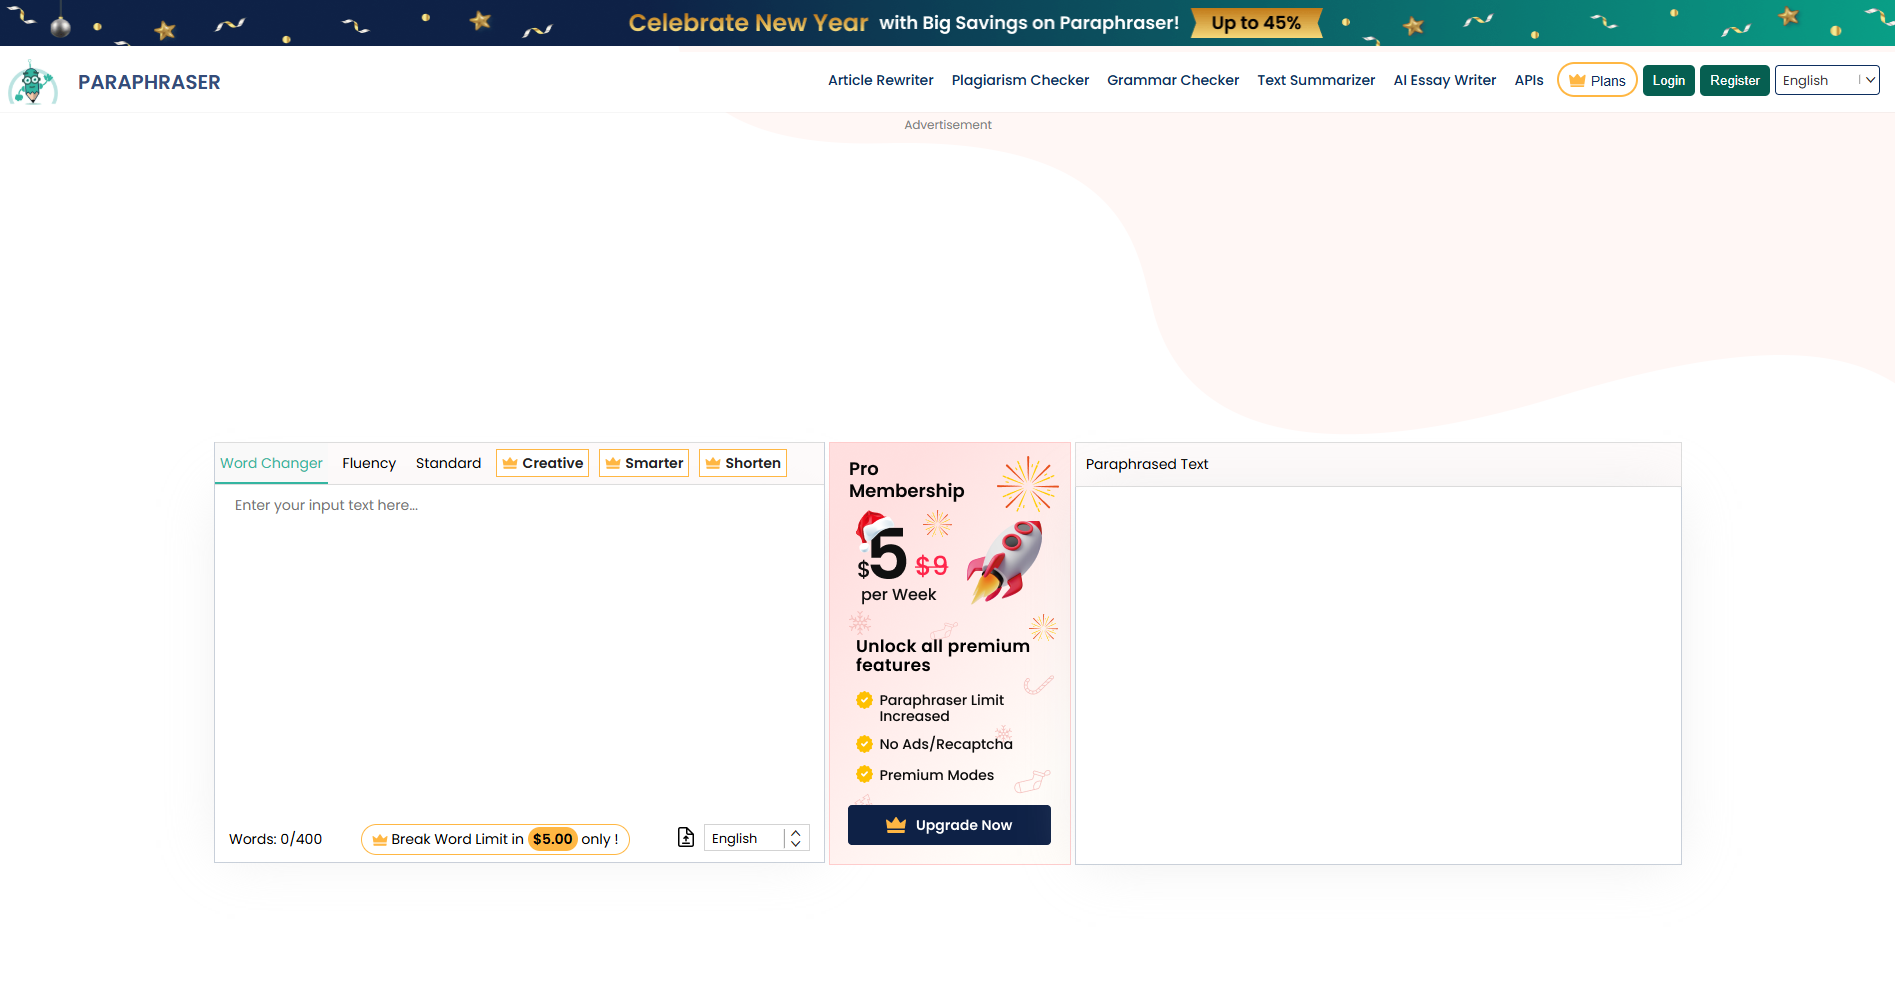The height and width of the screenshot is (983, 1895).
Task: Switch to the Fluency mode tab
Action: 369,463
